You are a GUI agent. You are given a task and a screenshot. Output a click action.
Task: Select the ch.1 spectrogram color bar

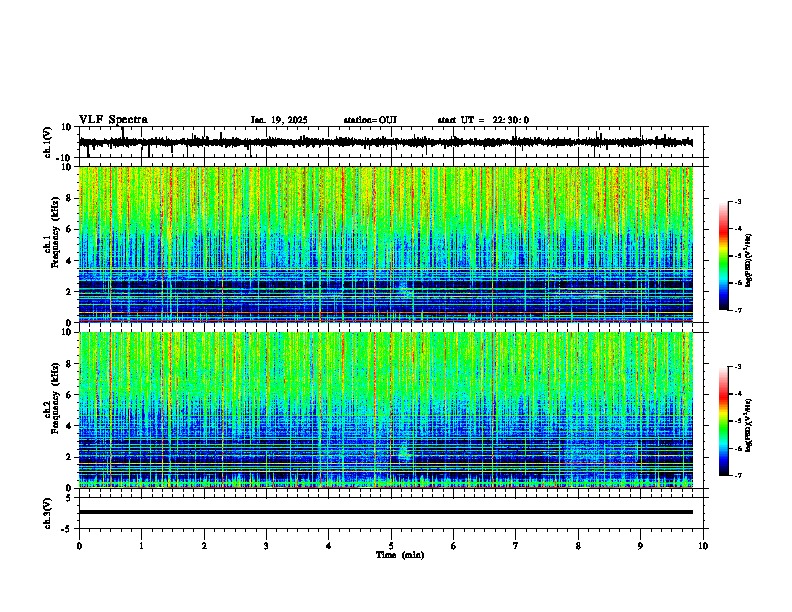point(724,256)
